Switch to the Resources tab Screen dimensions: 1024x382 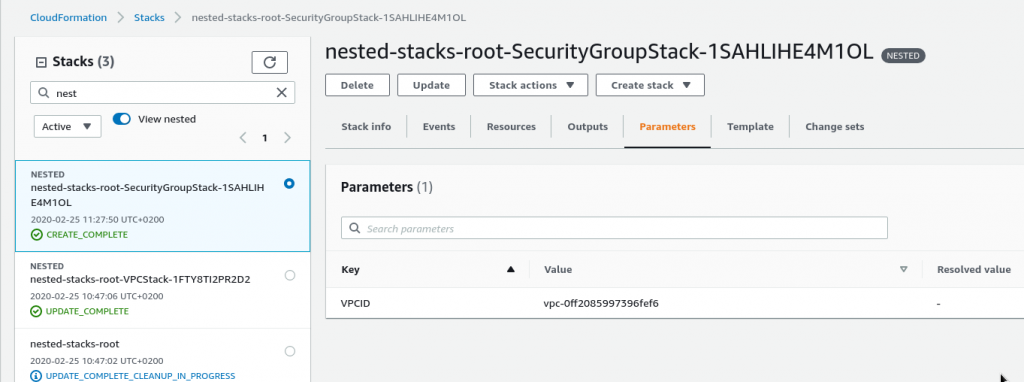[x=511, y=127]
